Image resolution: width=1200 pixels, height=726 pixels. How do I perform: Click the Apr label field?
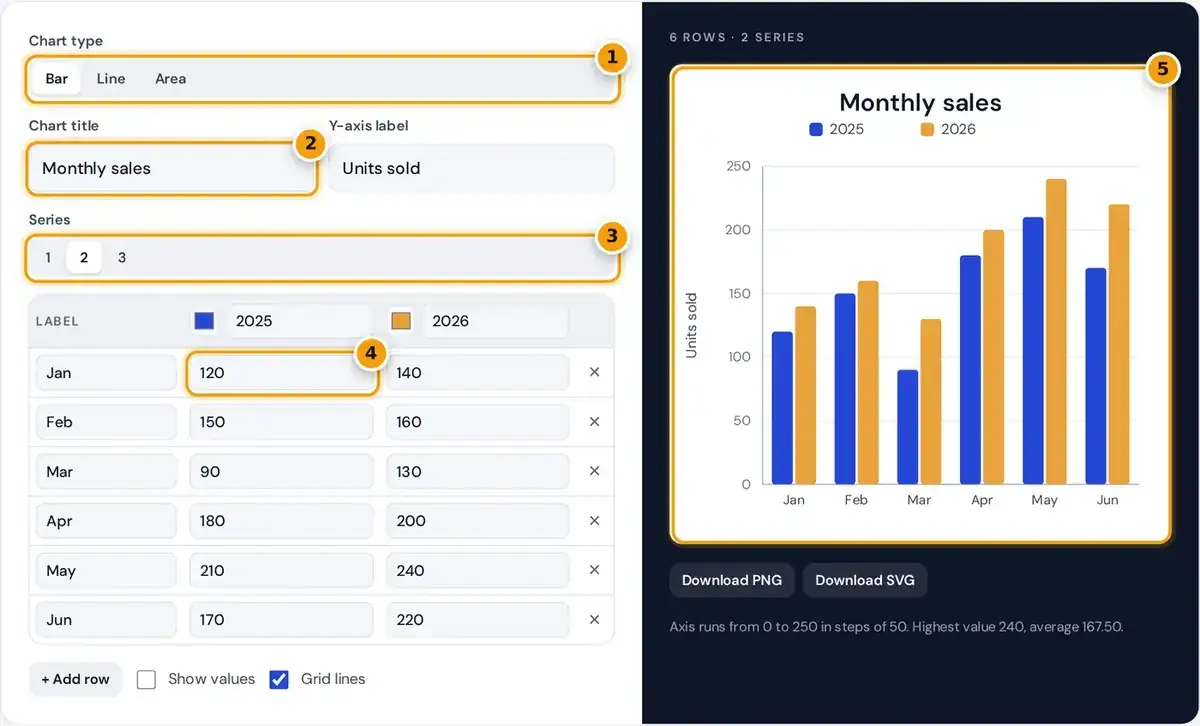pos(106,521)
